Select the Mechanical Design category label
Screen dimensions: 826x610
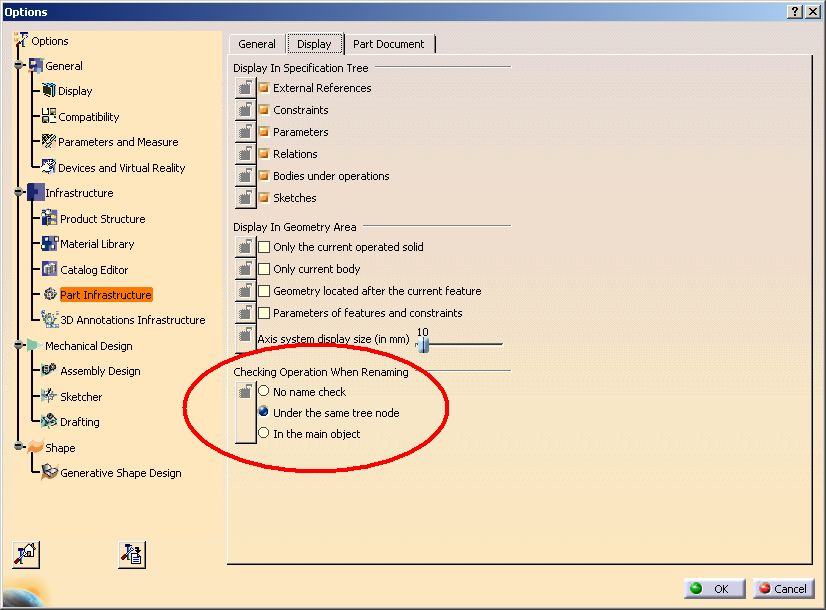[x=88, y=346]
